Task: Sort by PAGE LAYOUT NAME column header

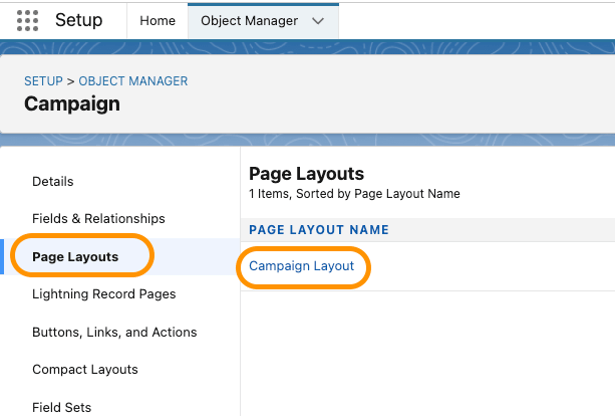Action: pyautogui.click(x=319, y=230)
